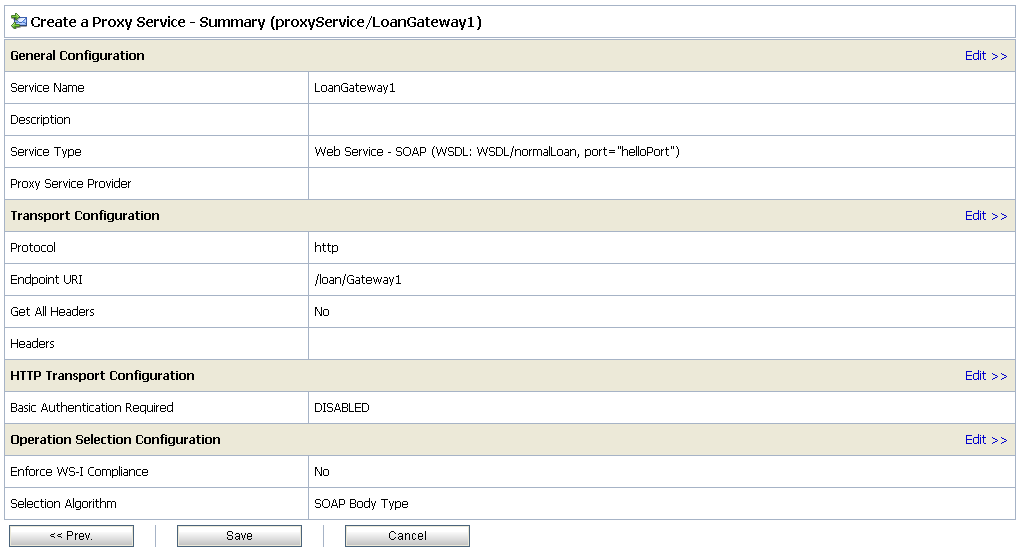The width and height of the screenshot is (1018, 549).
Task: Click the Enforce WS-I Compliance label
Action: click(x=79, y=472)
